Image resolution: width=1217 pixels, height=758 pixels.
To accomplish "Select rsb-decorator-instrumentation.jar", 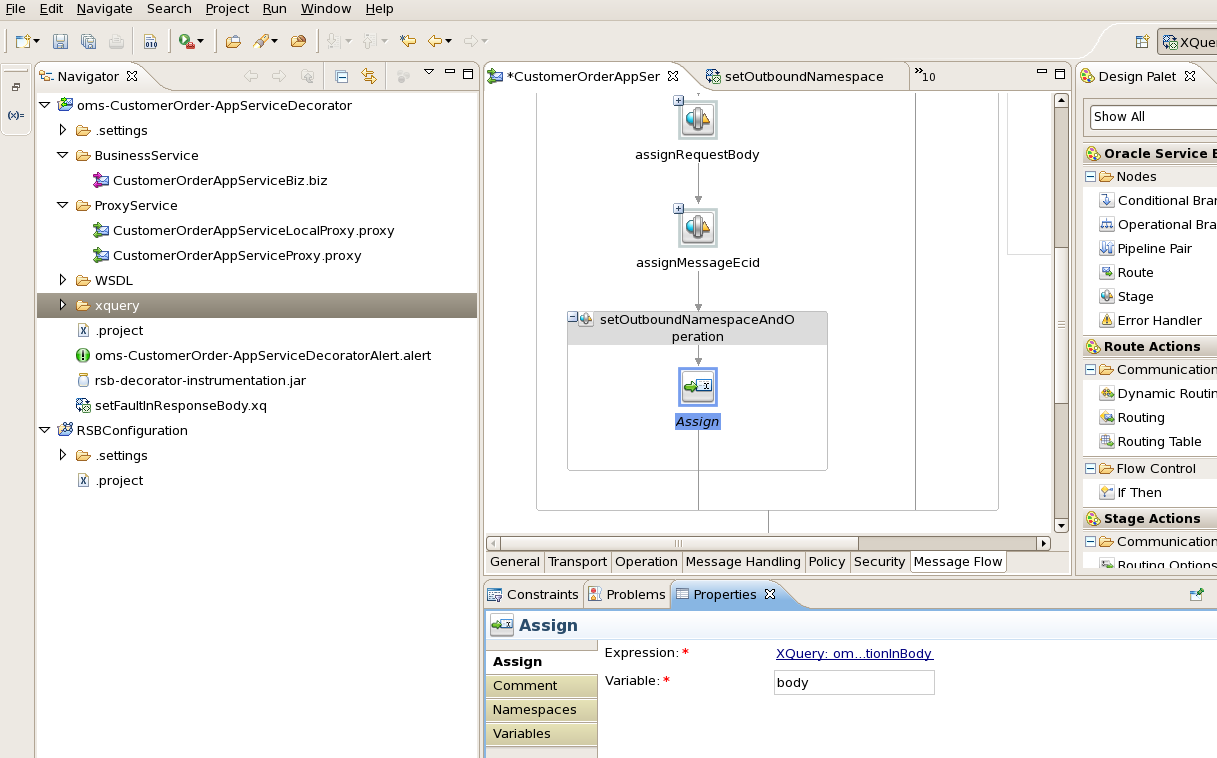I will click(200, 380).
